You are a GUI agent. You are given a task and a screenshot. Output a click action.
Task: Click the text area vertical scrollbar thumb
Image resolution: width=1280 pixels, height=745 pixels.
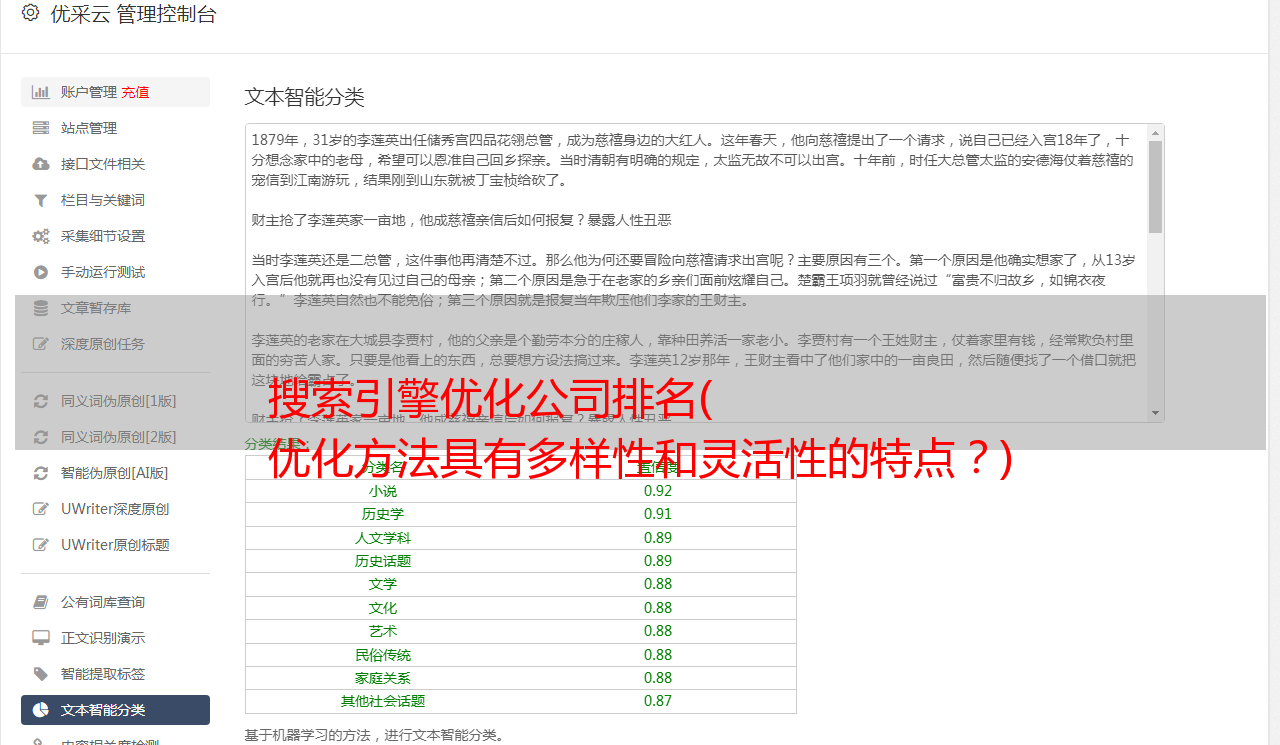click(x=1155, y=187)
